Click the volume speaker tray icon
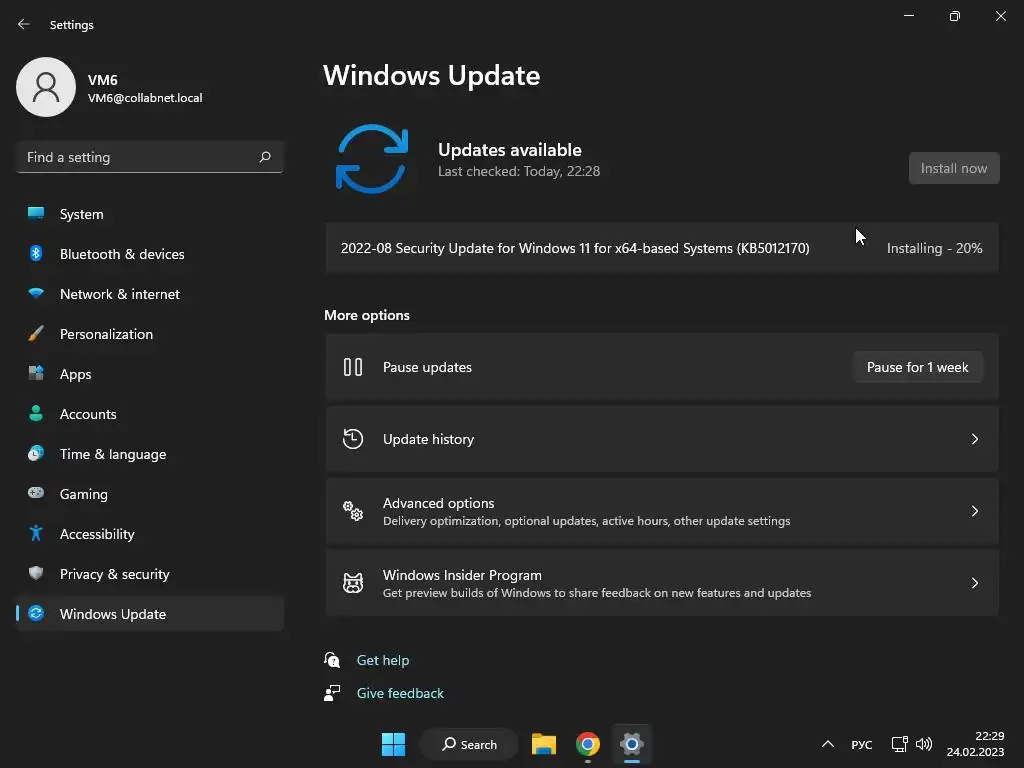Screen dimensions: 1024x768 [924, 744]
